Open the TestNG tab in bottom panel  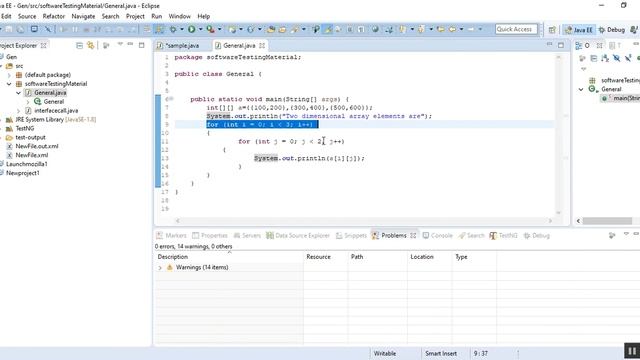[x=503, y=236]
